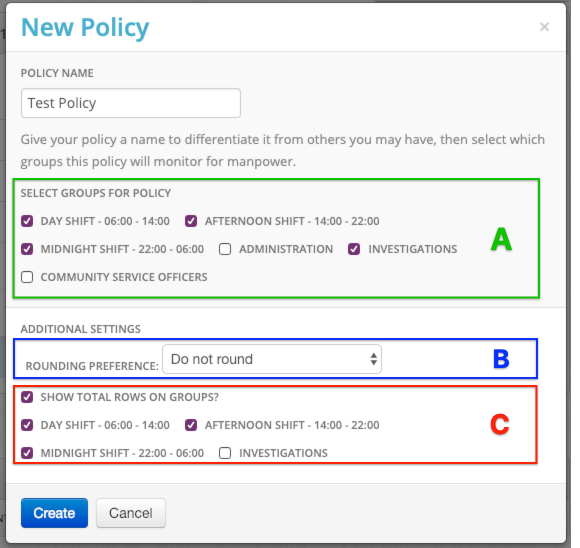Uncheck Day Shift under Show Total Rows
The image size is (580, 548).
pos(27,425)
